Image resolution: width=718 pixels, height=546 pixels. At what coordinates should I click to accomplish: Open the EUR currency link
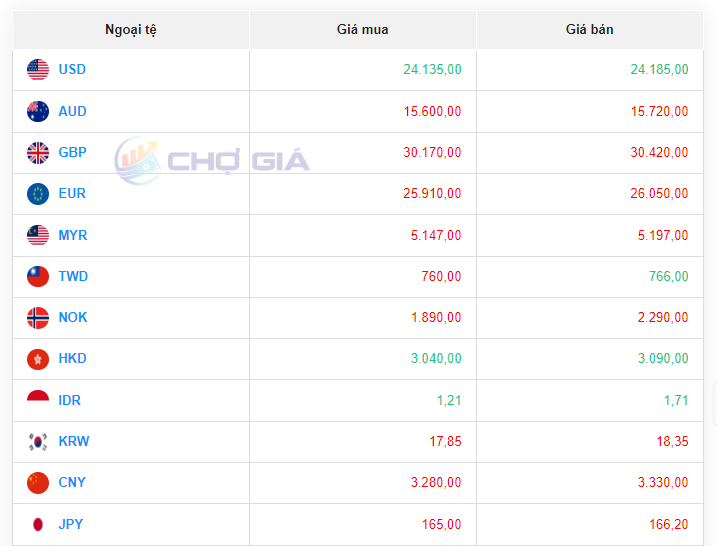tap(72, 194)
